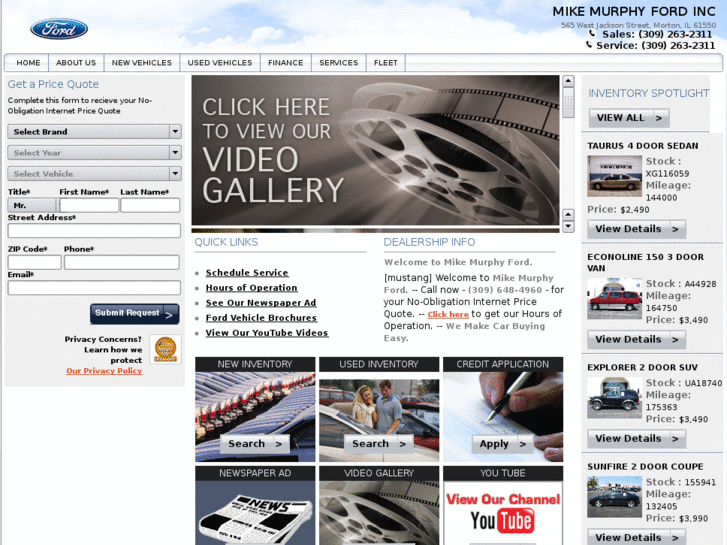Click 'View Our Channel' text
Image resolution: width=727 pixels, height=545 pixels.
point(503,499)
